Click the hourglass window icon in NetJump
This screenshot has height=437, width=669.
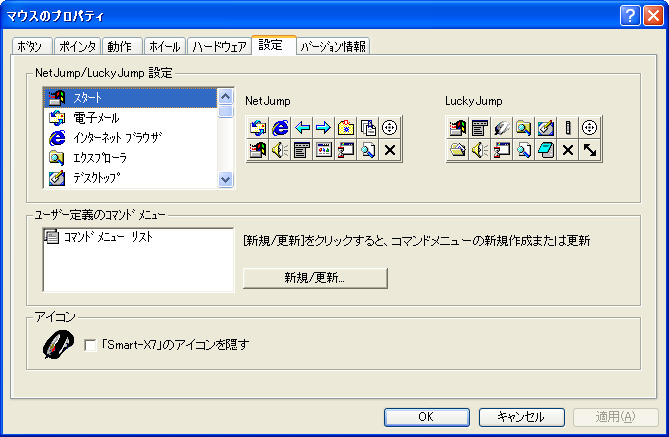346,150
